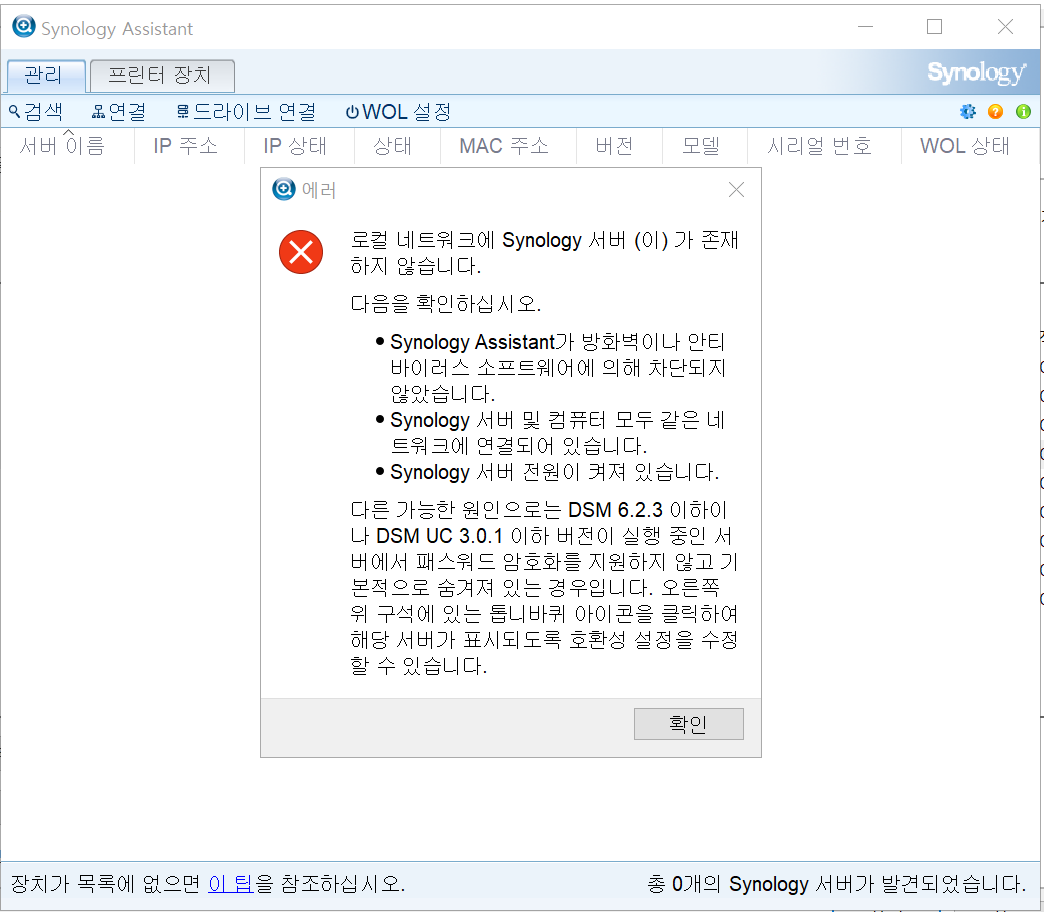
Task: Close the Synology Assistant window
Action: [1005, 27]
